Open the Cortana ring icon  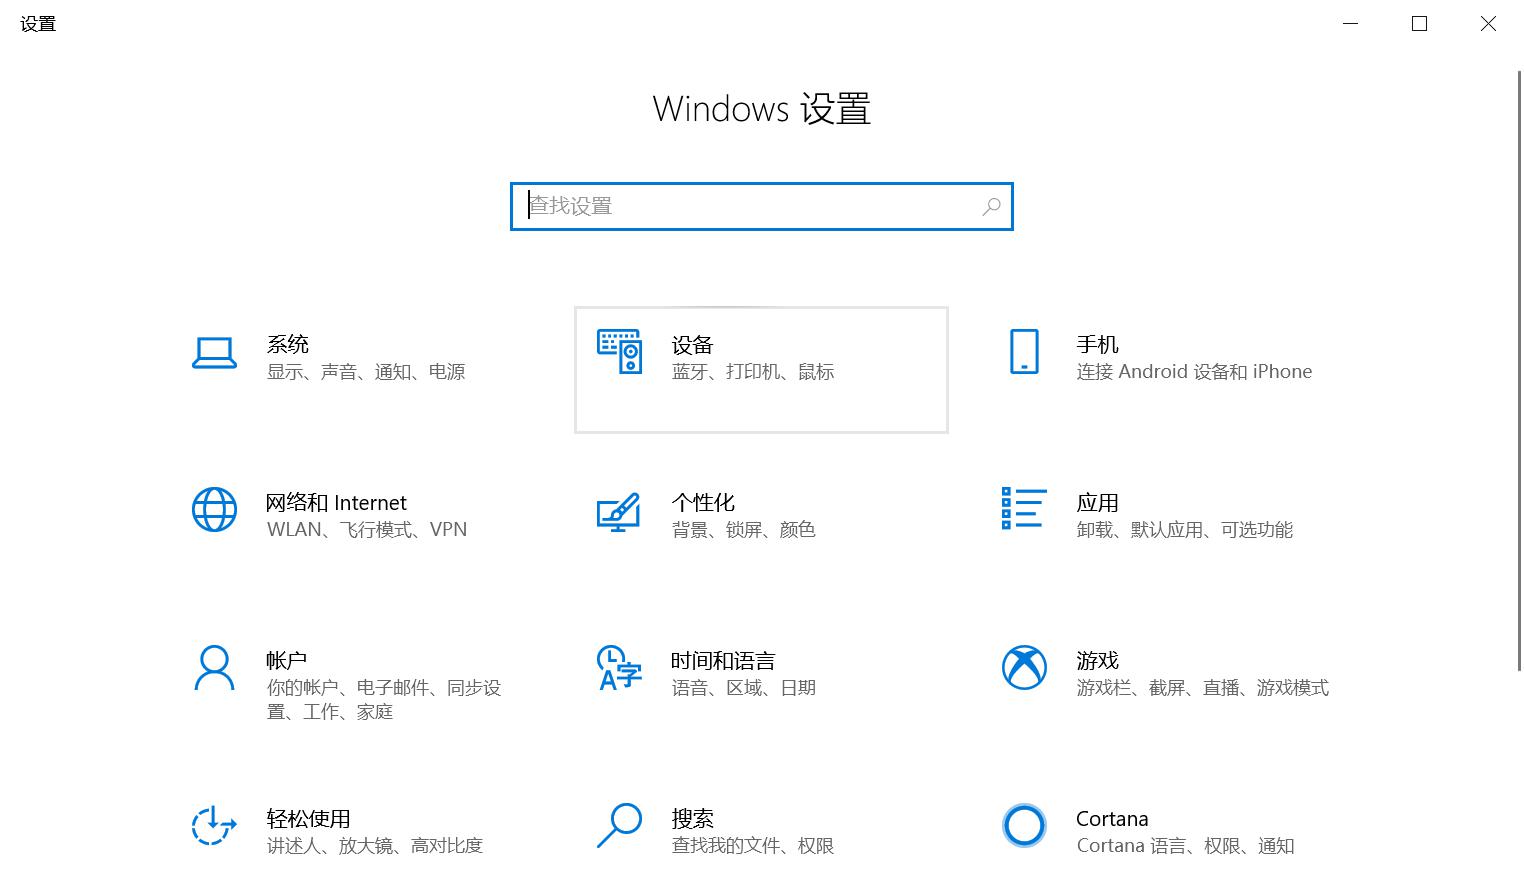1024,826
